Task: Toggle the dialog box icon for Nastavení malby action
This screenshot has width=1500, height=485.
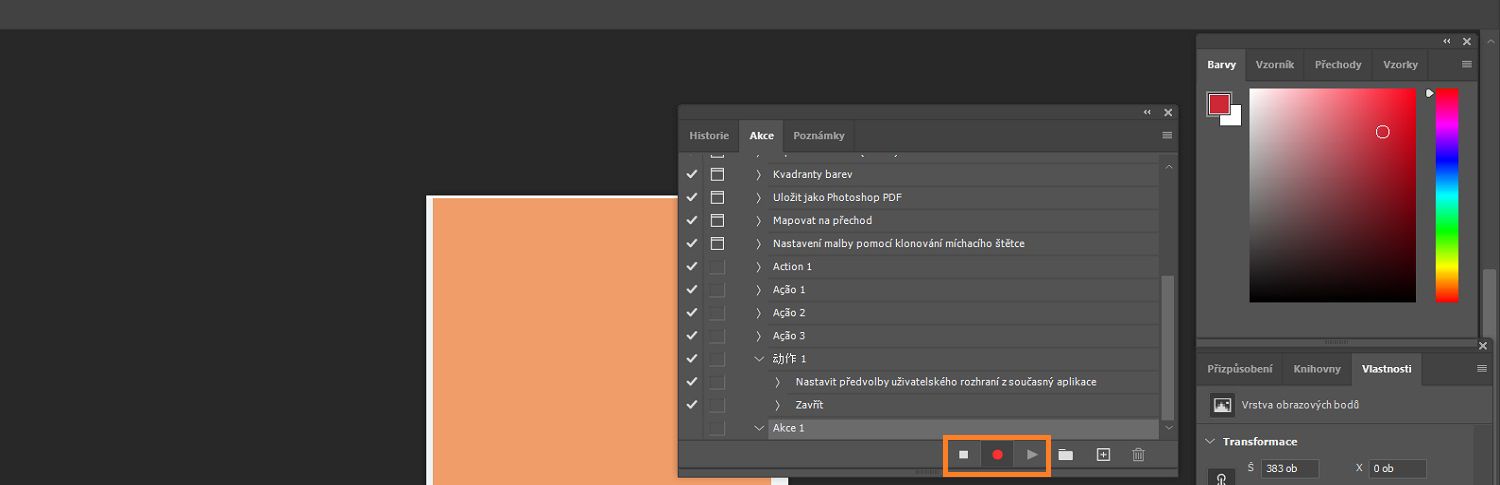Action: 717,243
